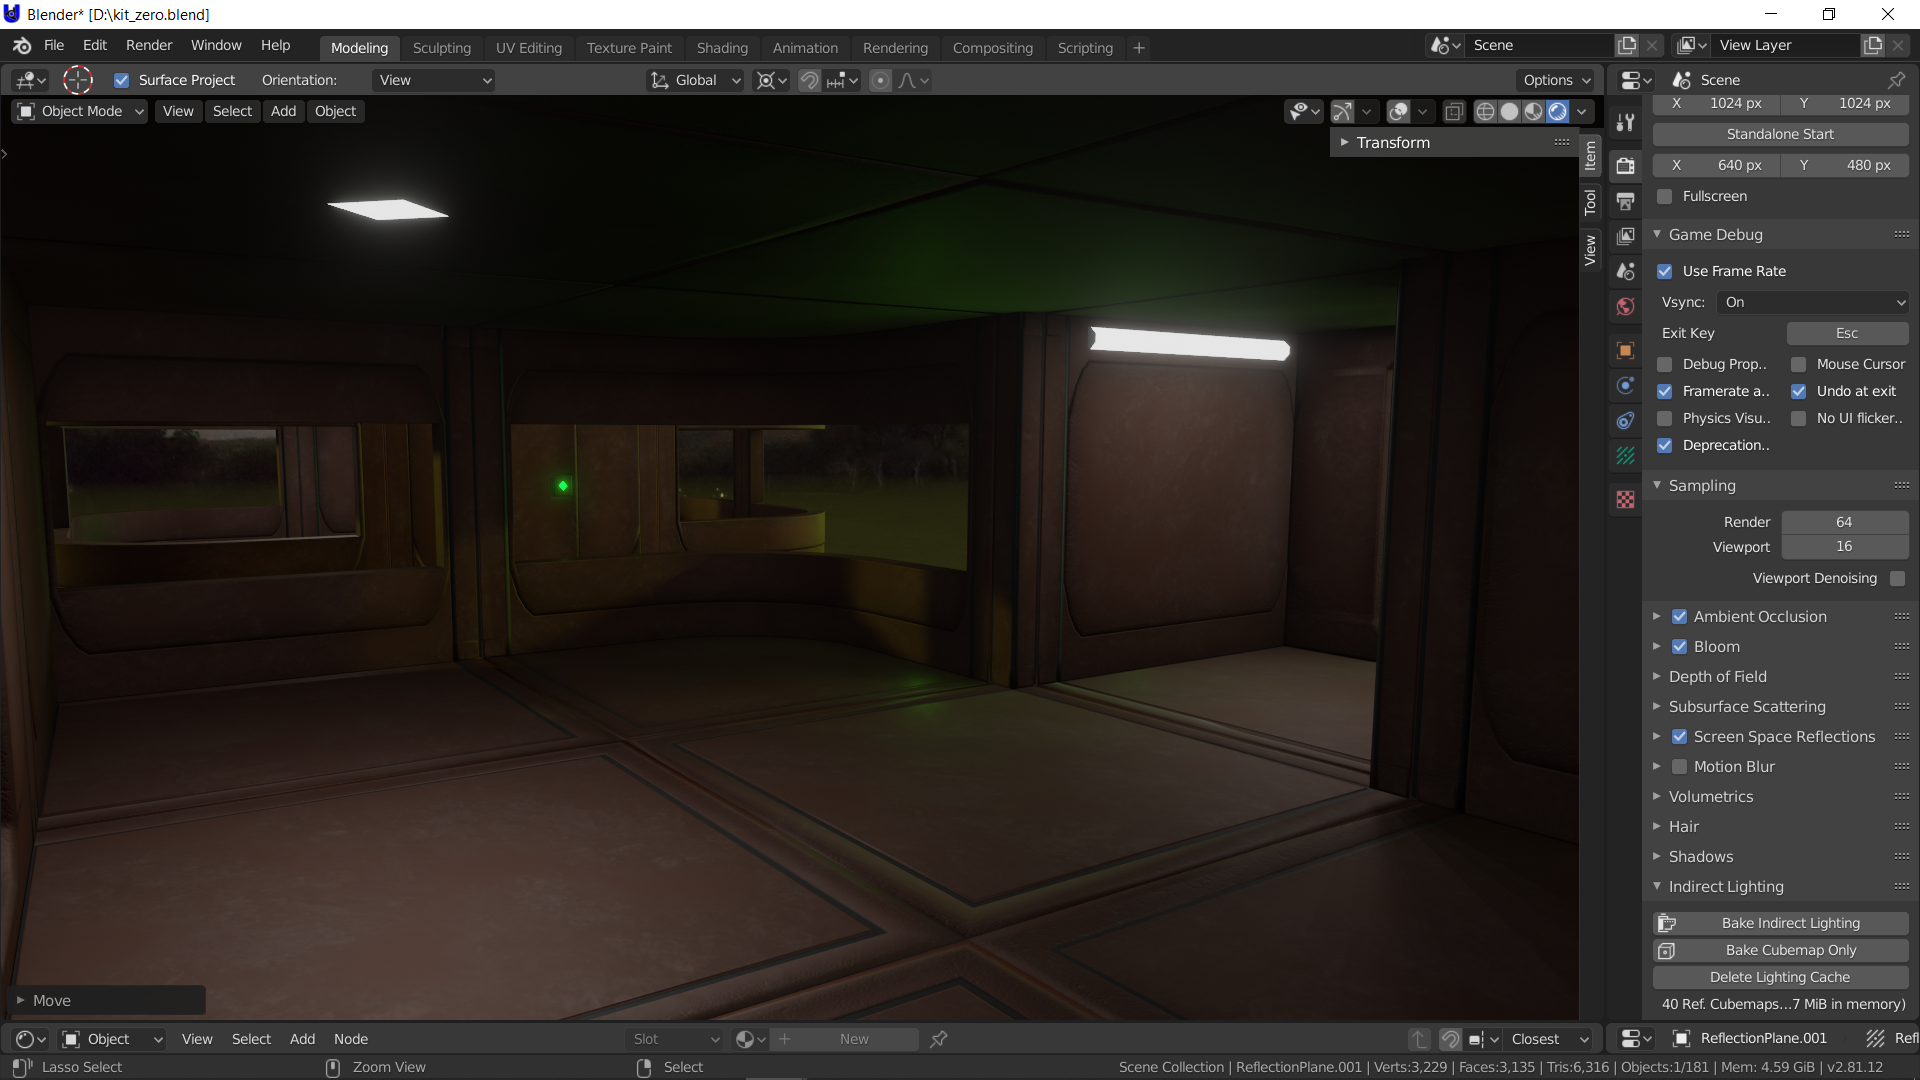The width and height of the screenshot is (1920, 1080).
Task: Expand the Volumetrics panel
Action: 1710,796
